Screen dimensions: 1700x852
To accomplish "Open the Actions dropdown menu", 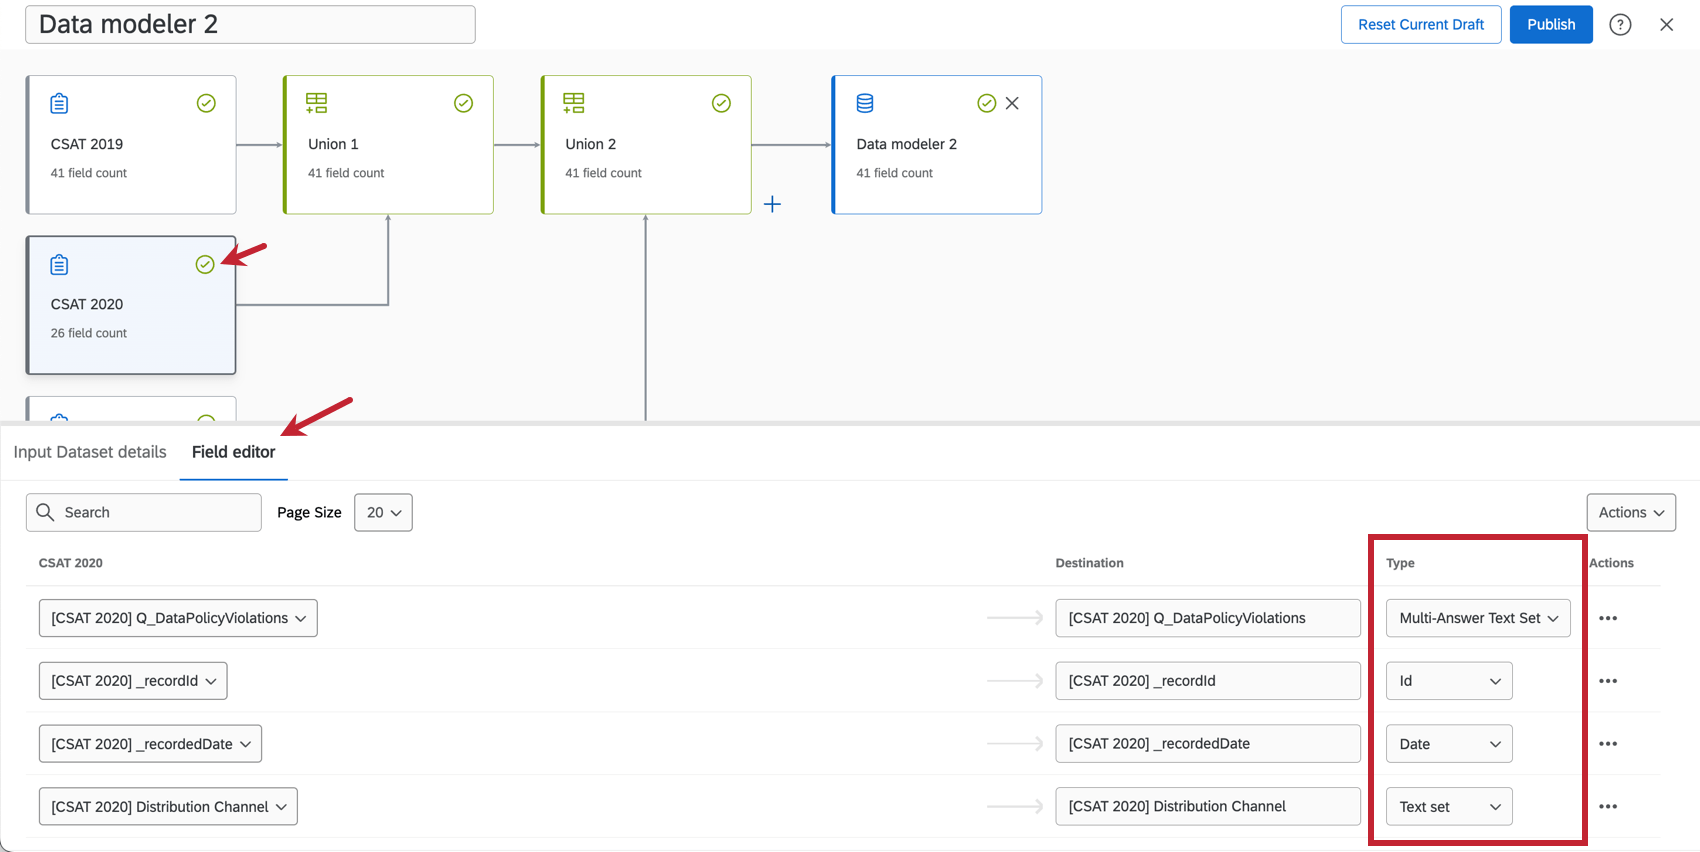I will click(x=1630, y=513).
